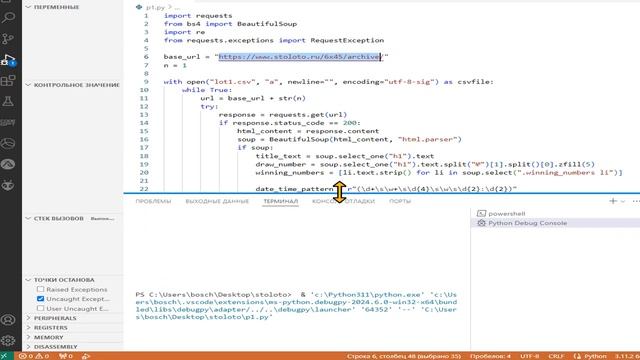Switch to the ПРОБЛЕМЫ panel tab
Image resolution: width=640 pixels, height=360 pixels.
click(153, 201)
